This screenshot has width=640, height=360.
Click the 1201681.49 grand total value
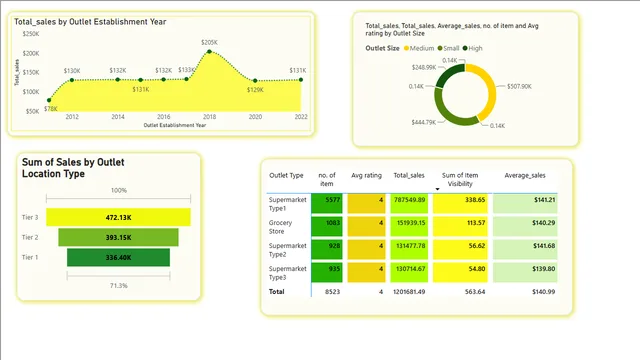tap(409, 291)
